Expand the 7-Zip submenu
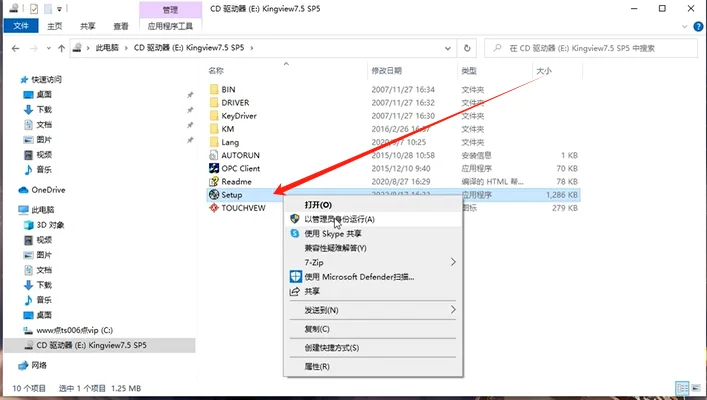This screenshot has width=707, height=400. click(x=453, y=262)
